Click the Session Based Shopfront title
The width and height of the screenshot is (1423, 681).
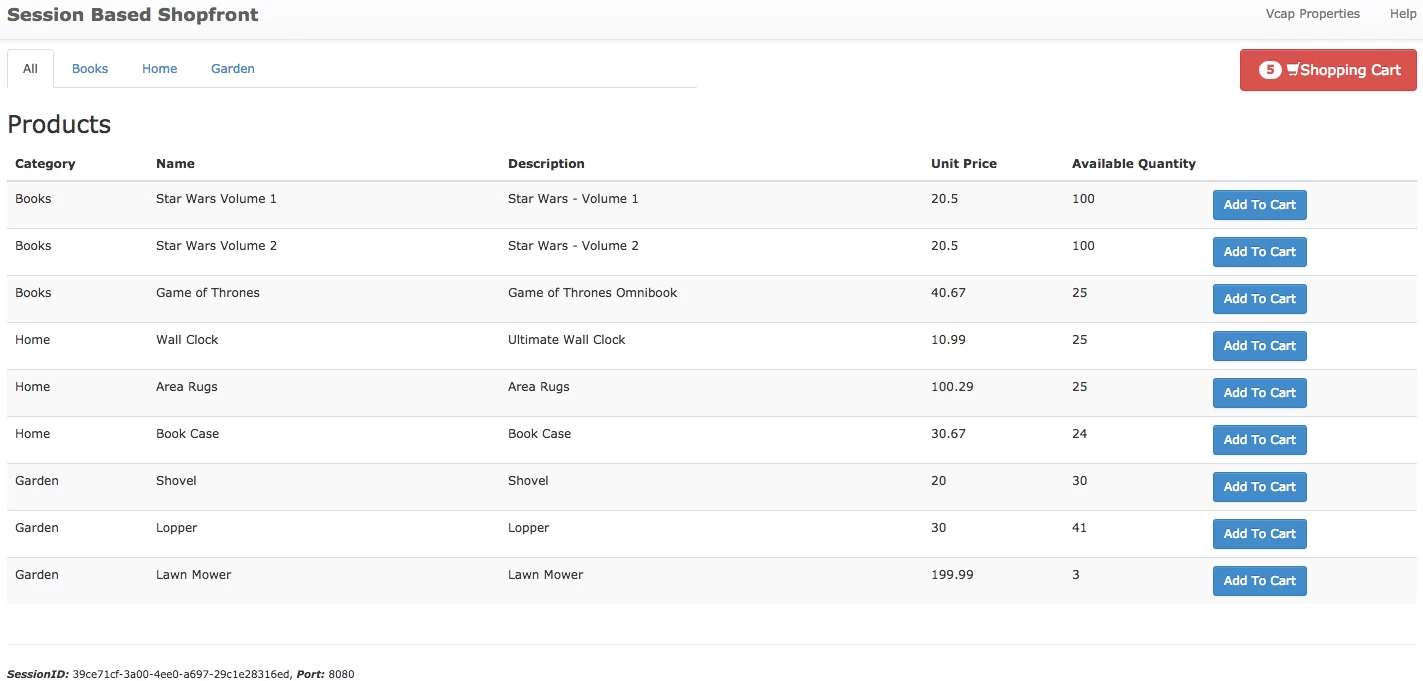[133, 15]
